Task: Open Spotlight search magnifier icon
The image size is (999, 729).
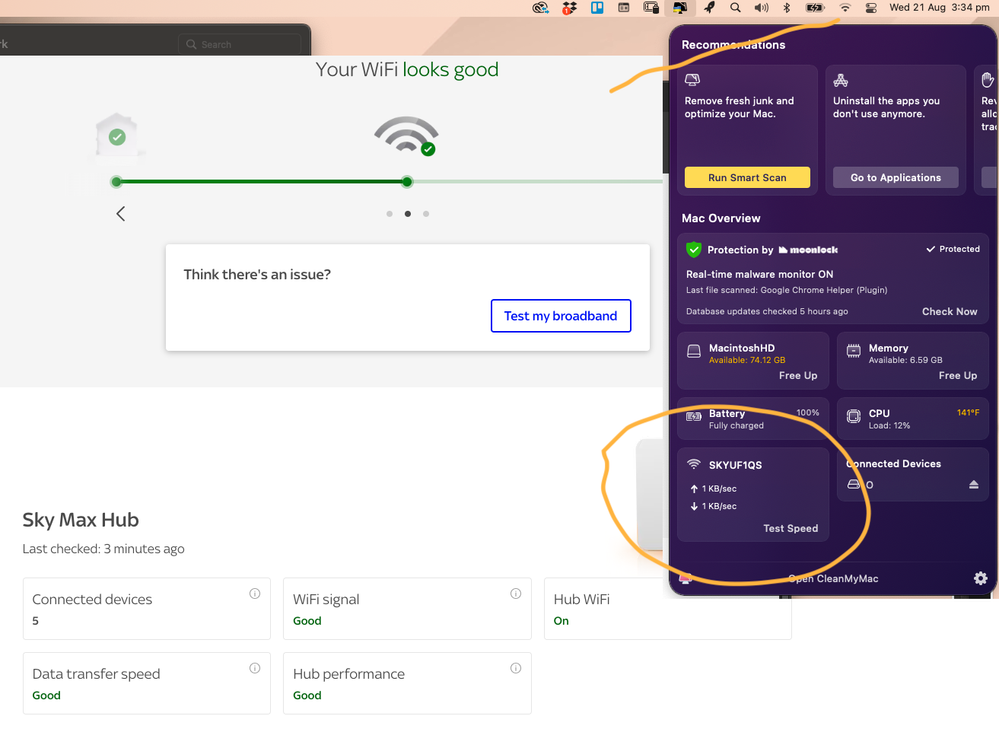Action: coord(735,8)
